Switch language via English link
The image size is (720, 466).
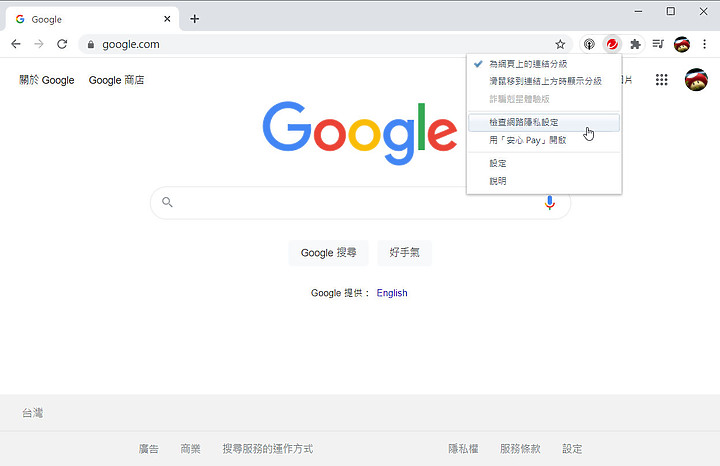coord(392,293)
